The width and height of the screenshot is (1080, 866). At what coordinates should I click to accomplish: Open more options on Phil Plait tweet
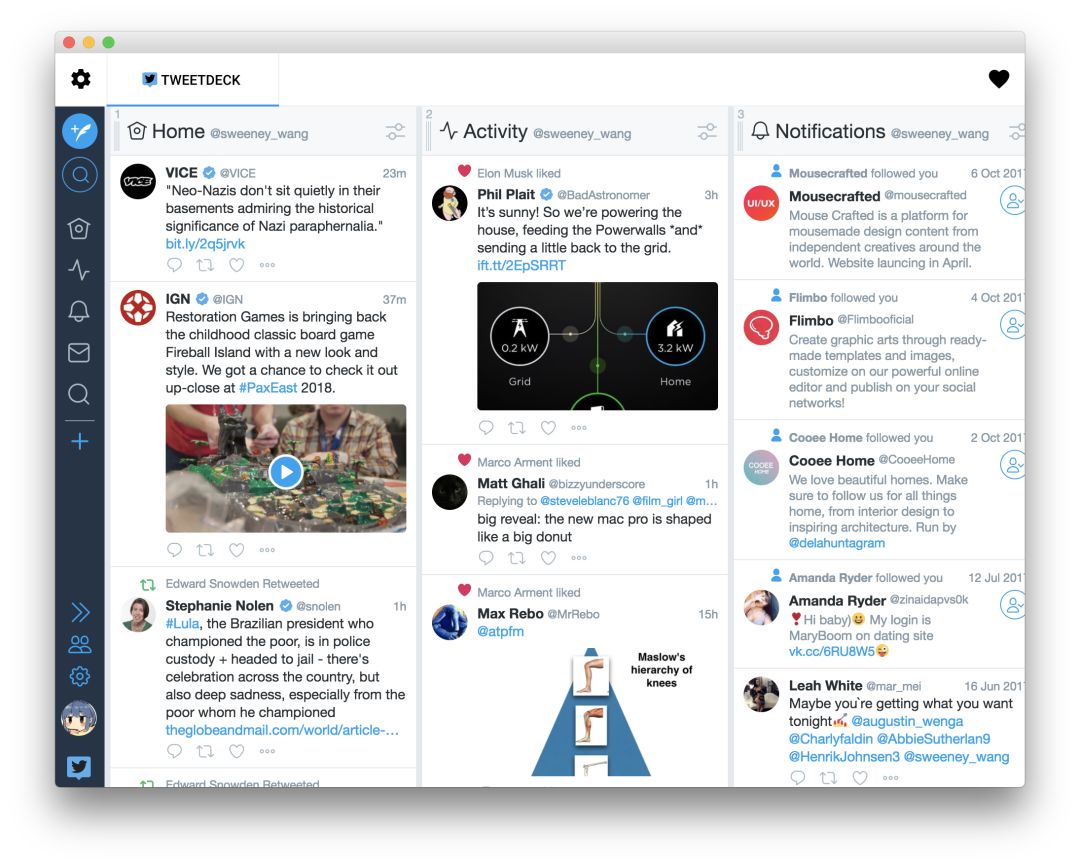pos(579,428)
